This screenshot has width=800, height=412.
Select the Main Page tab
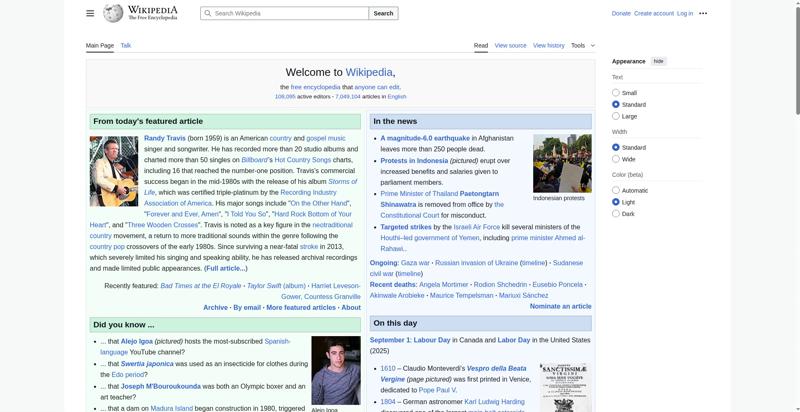[99, 45]
